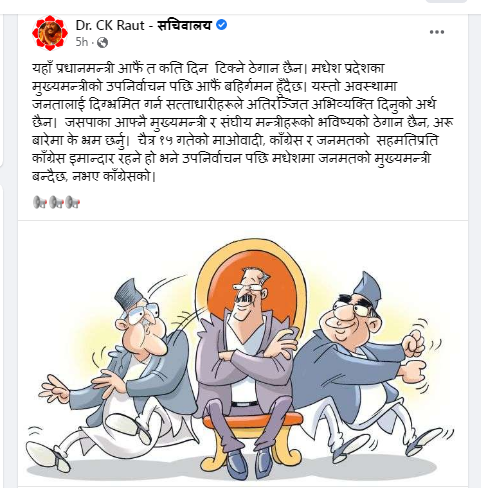Click the line beginning जनतालाई दिग्भ्रमित
Viewport: 481px width, 488px height.
234,104
